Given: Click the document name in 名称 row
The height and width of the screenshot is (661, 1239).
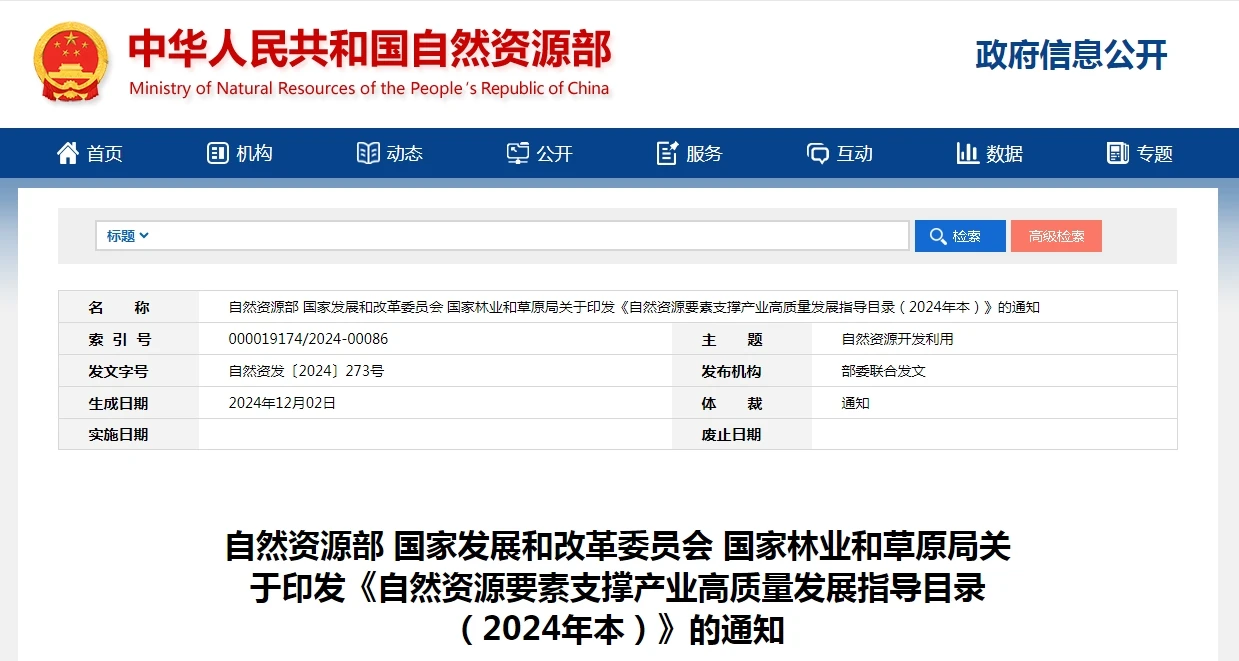Looking at the screenshot, I should point(634,307).
